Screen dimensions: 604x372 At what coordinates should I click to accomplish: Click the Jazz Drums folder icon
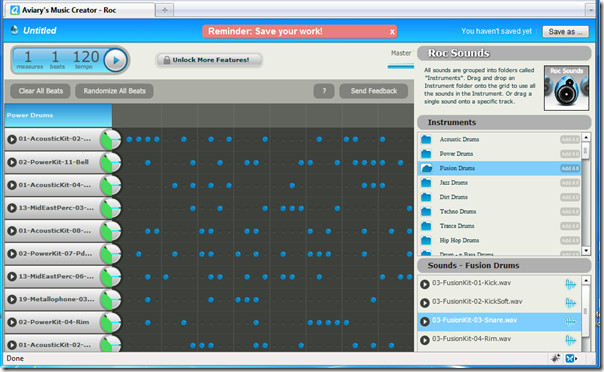tap(426, 183)
